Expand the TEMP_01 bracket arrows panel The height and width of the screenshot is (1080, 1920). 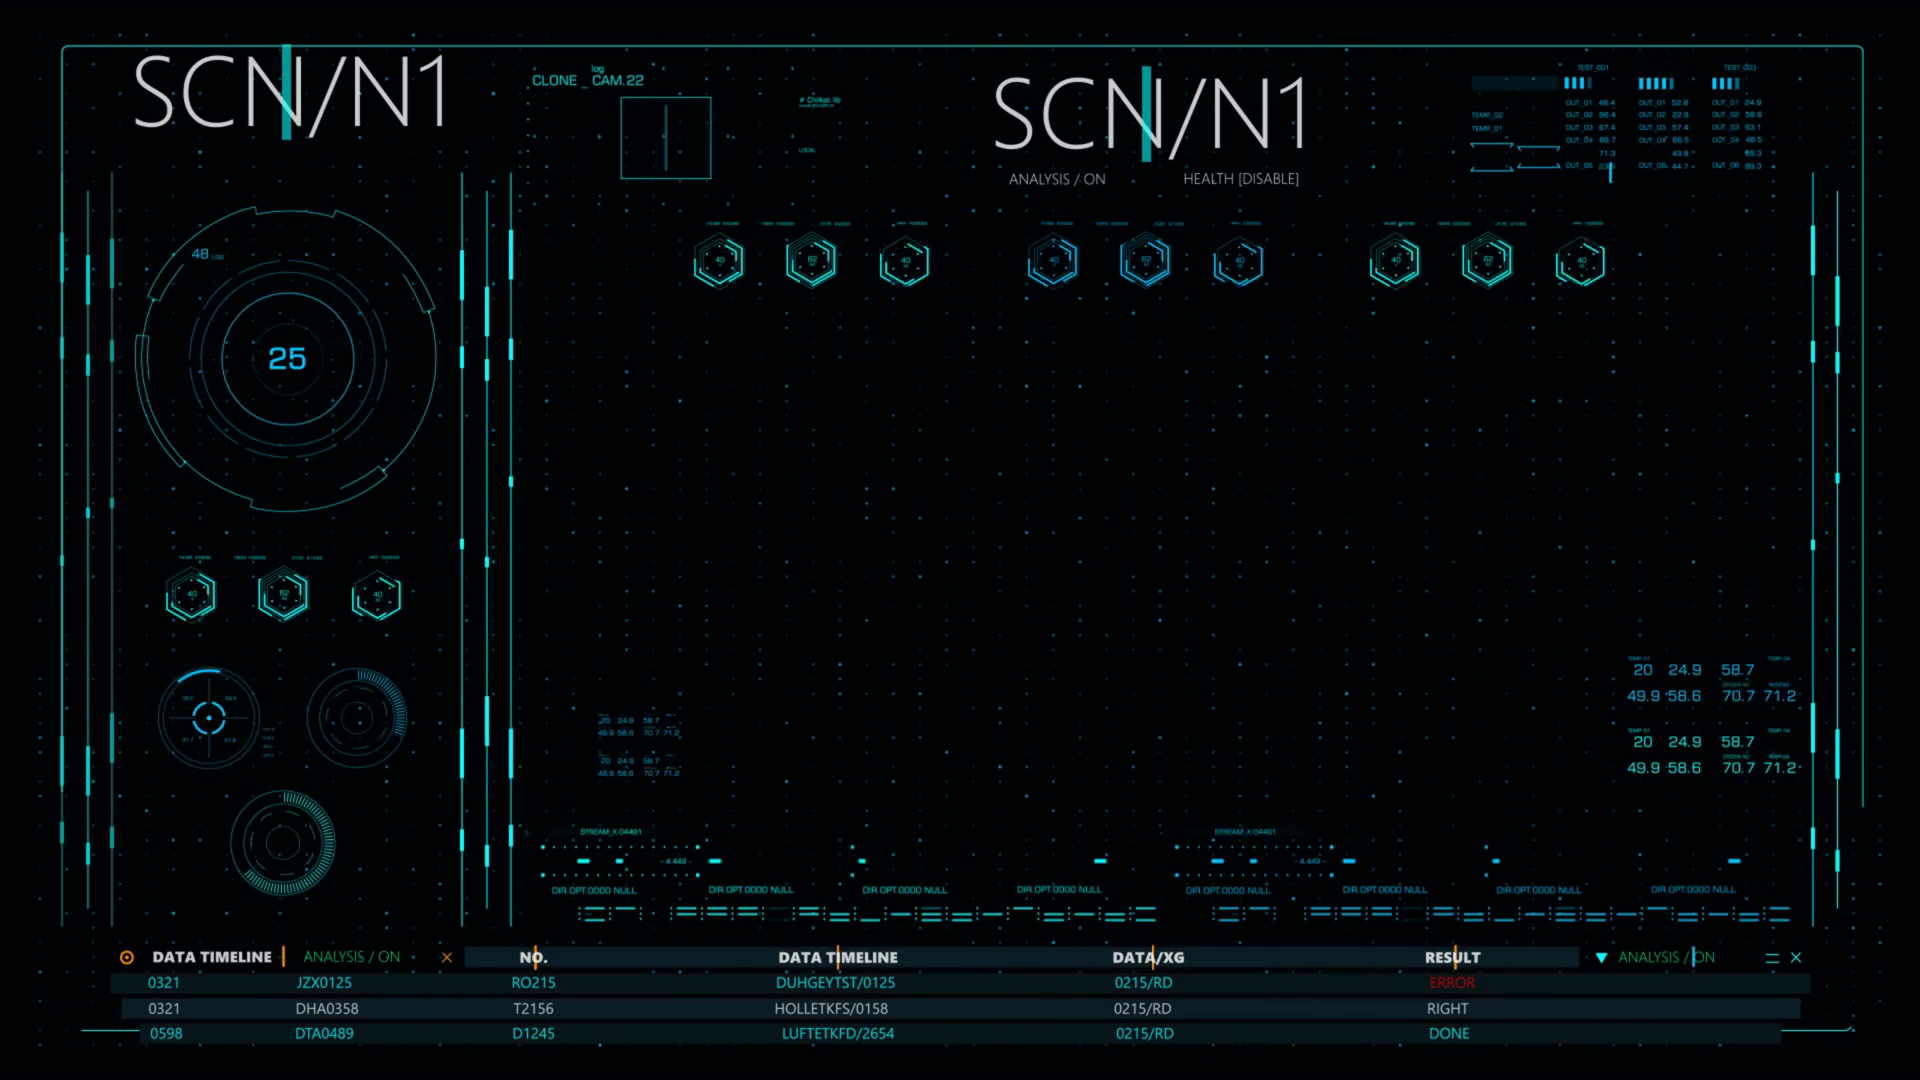pyautogui.click(x=1512, y=153)
